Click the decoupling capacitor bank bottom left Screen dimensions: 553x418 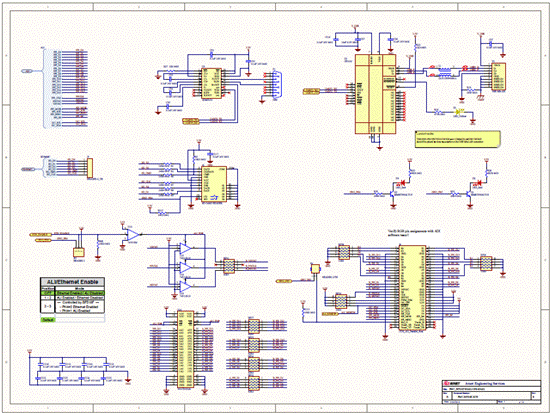[78, 371]
